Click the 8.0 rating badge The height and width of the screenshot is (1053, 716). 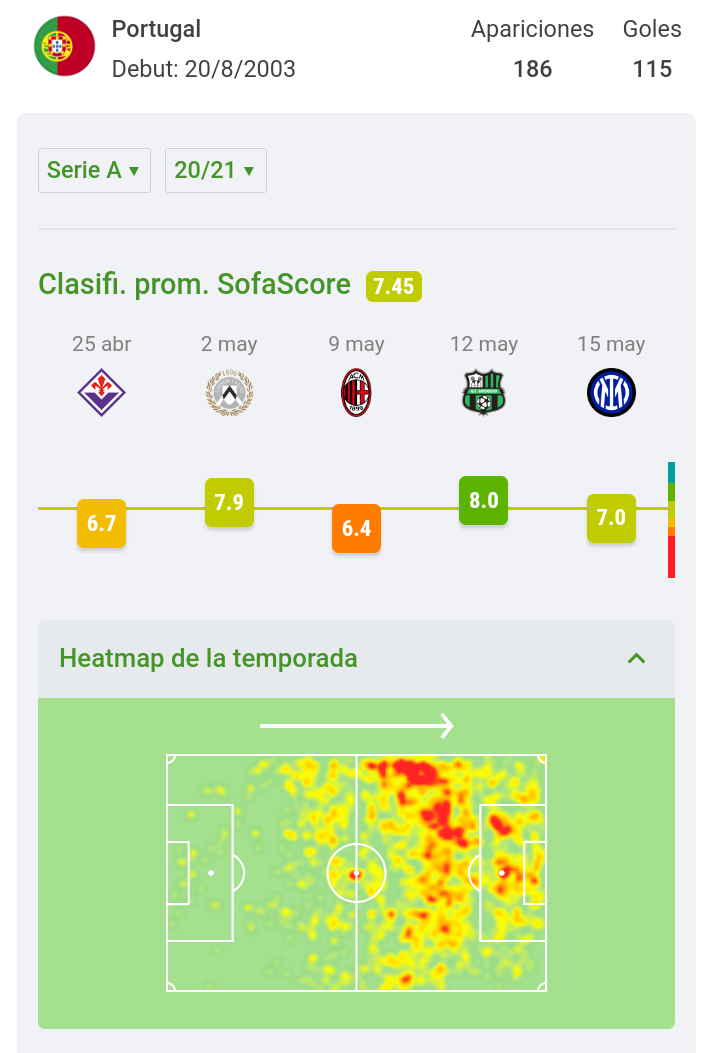[x=484, y=500]
